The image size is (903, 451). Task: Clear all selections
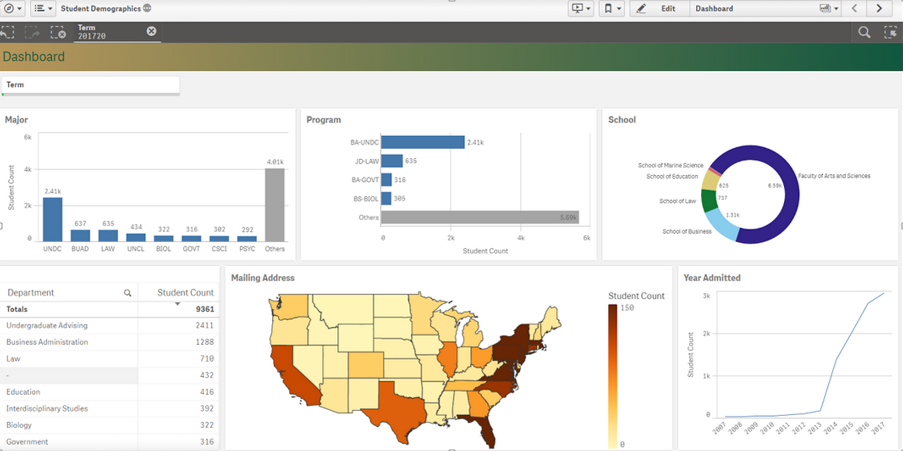[x=58, y=32]
